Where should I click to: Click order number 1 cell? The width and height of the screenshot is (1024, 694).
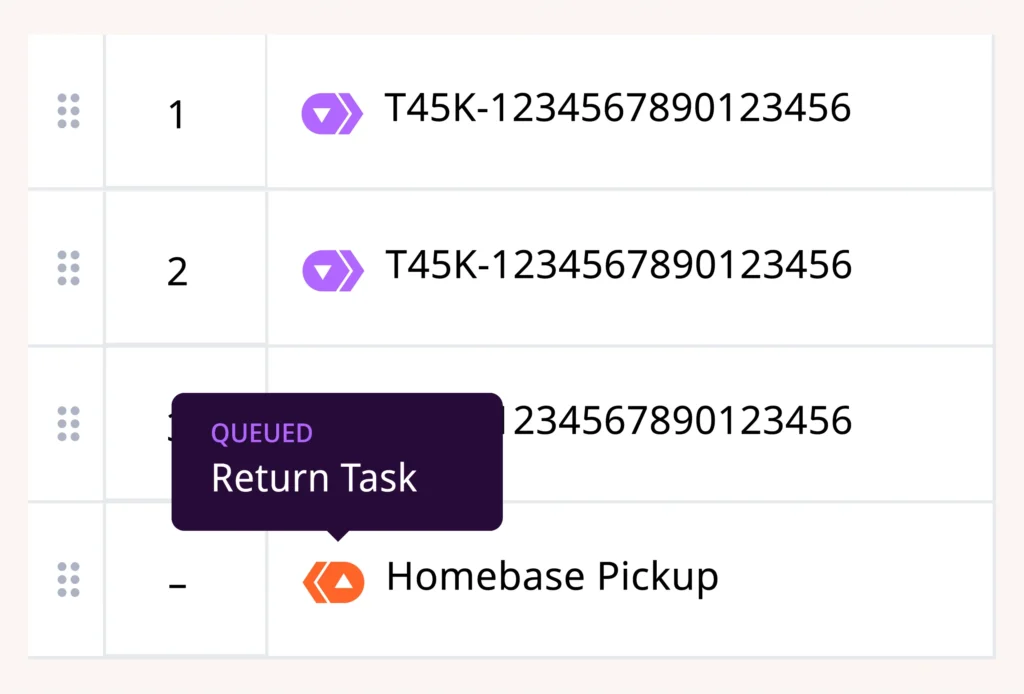177,116
